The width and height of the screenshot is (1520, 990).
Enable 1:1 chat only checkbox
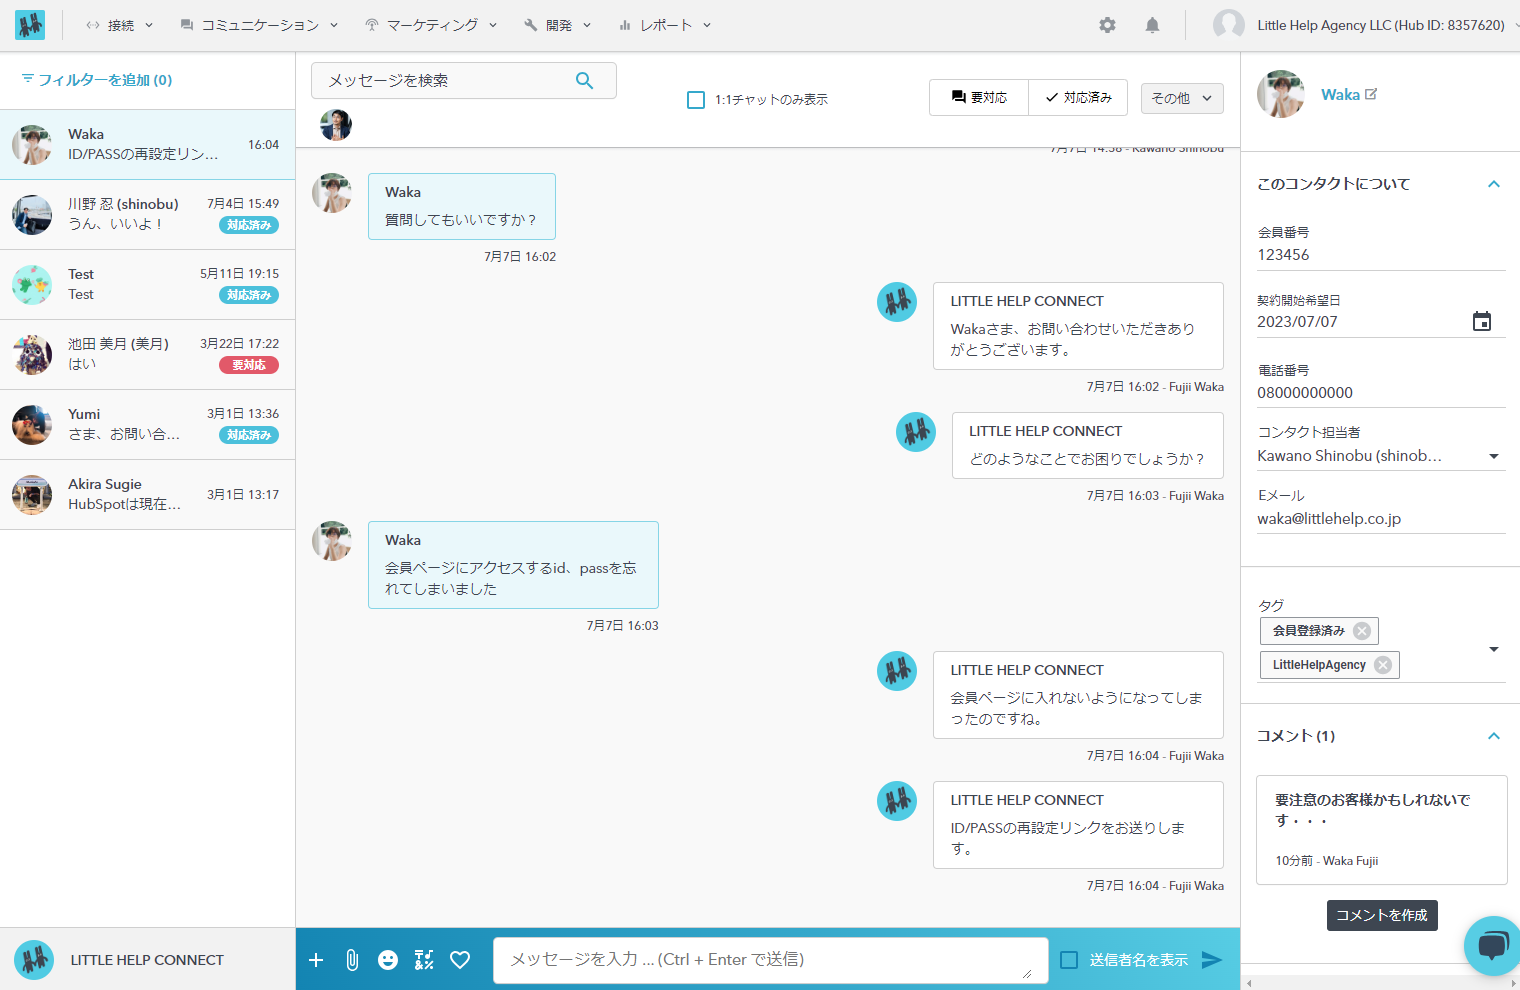pyautogui.click(x=696, y=100)
